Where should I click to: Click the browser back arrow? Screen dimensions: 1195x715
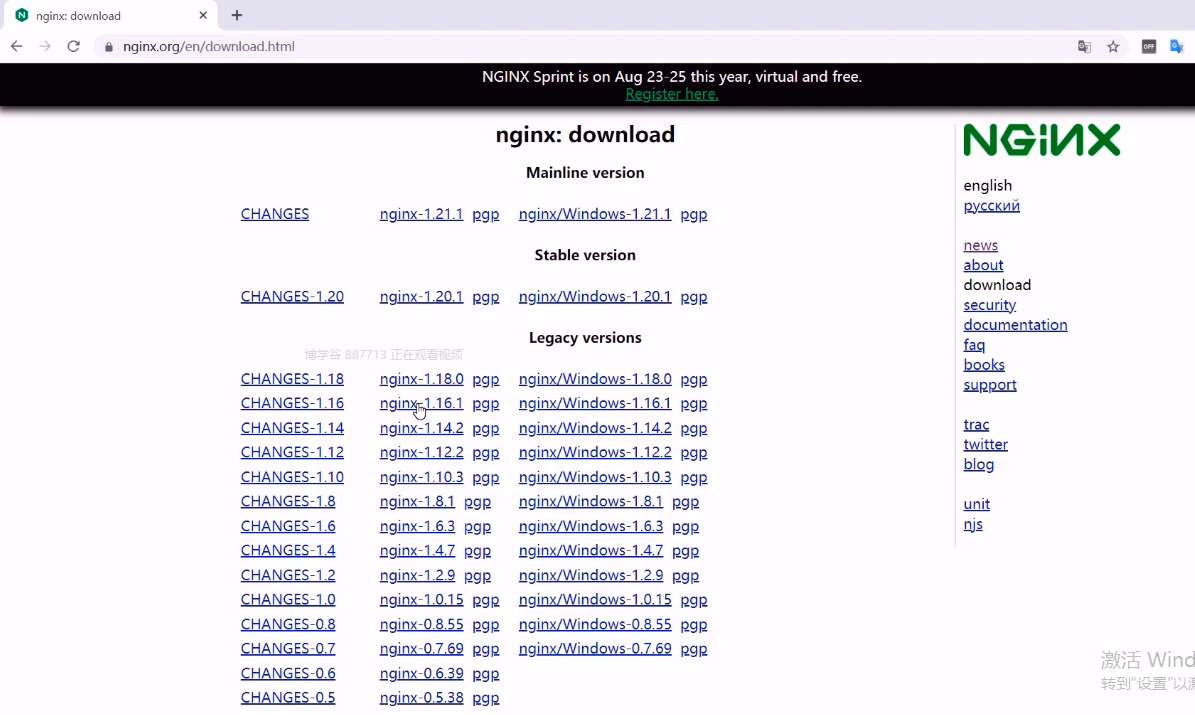tap(17, 46)
